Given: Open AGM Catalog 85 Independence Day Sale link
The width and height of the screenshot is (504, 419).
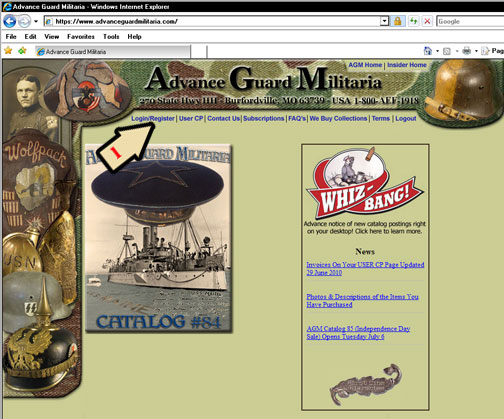Looking at the screenshot, I should pos(358,333).
